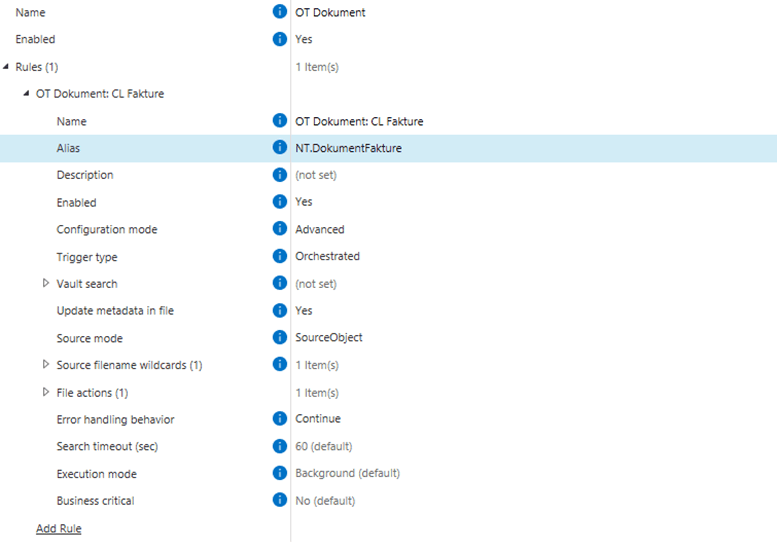Click info icon next to Business critical
777x551 pixels.
[x=280, y=500]
